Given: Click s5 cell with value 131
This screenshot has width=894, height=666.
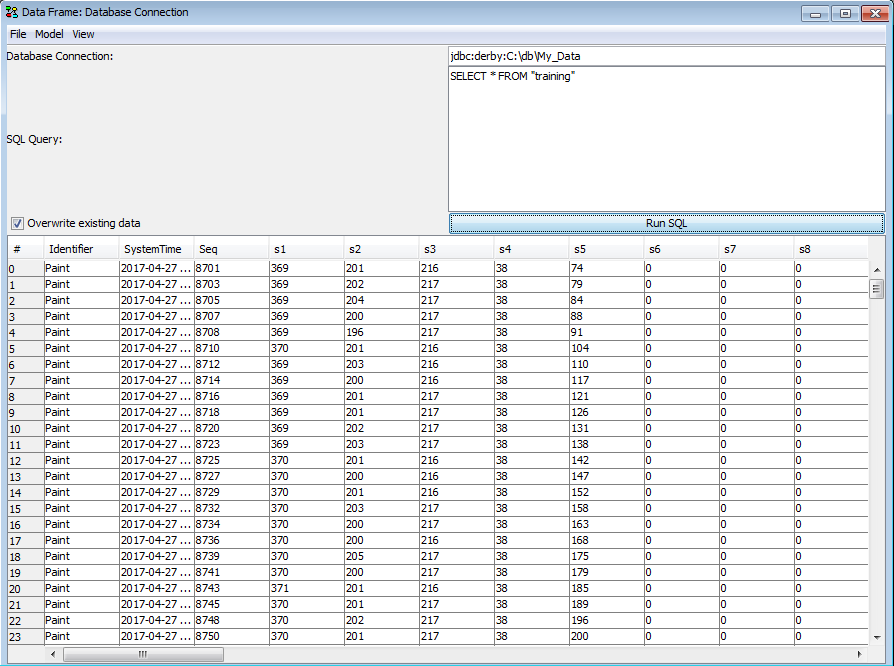Looking at the screenshot, I should [x=607, y=428].
